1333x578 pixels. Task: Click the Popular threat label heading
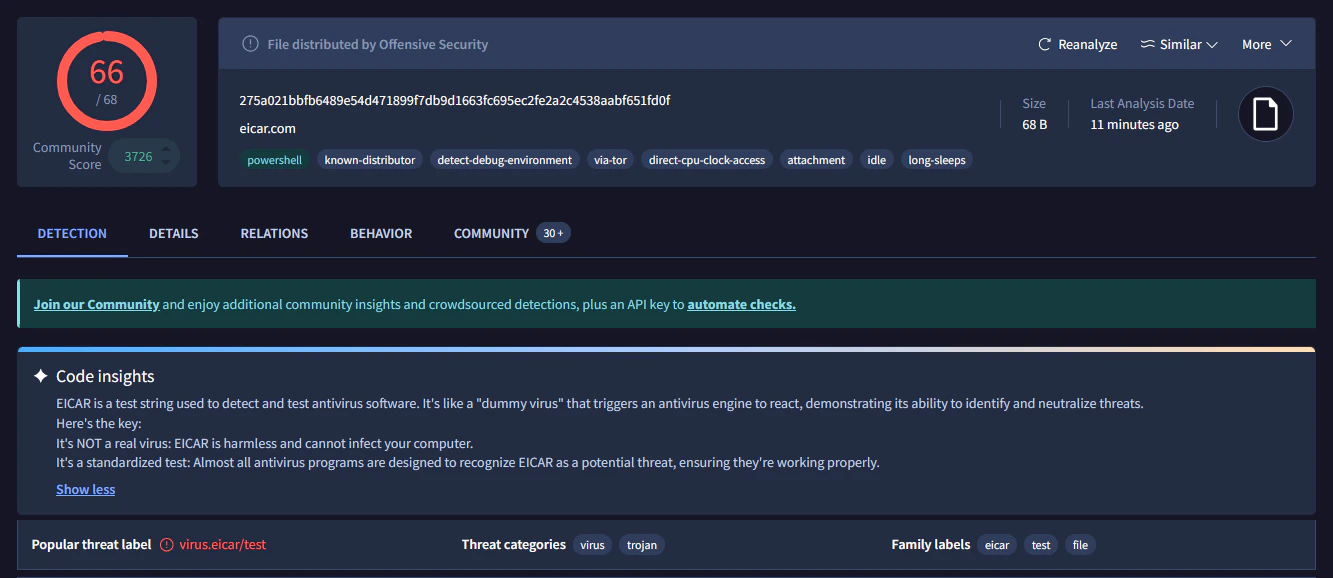[91, 545]
